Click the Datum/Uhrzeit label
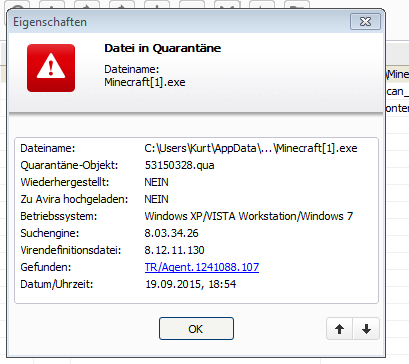The image size is (409, 364). coord(57,284)
